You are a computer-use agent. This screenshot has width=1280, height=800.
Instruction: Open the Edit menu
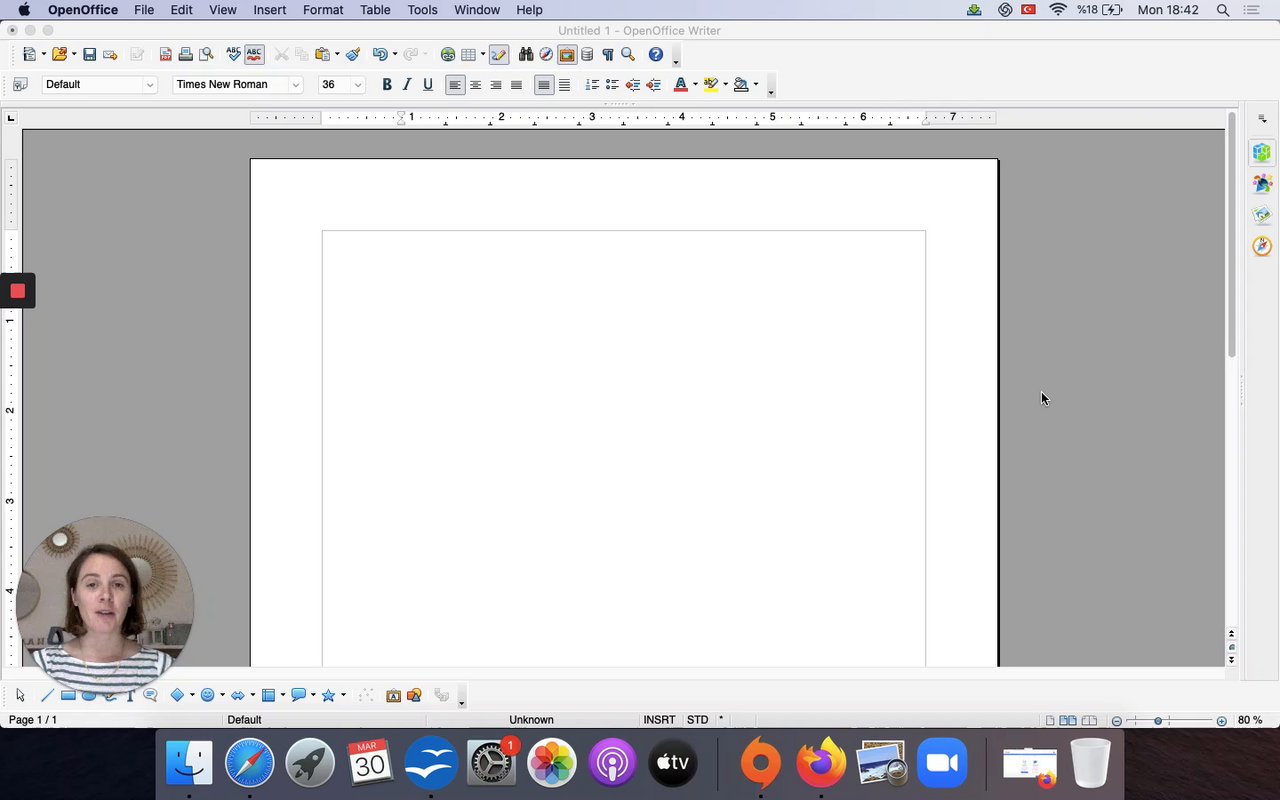tap(181, 10)
